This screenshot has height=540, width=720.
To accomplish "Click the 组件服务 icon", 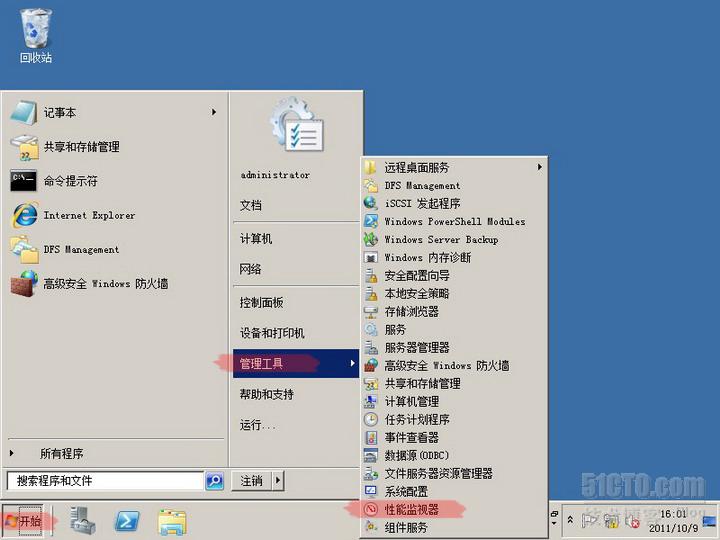I will 371,527.
